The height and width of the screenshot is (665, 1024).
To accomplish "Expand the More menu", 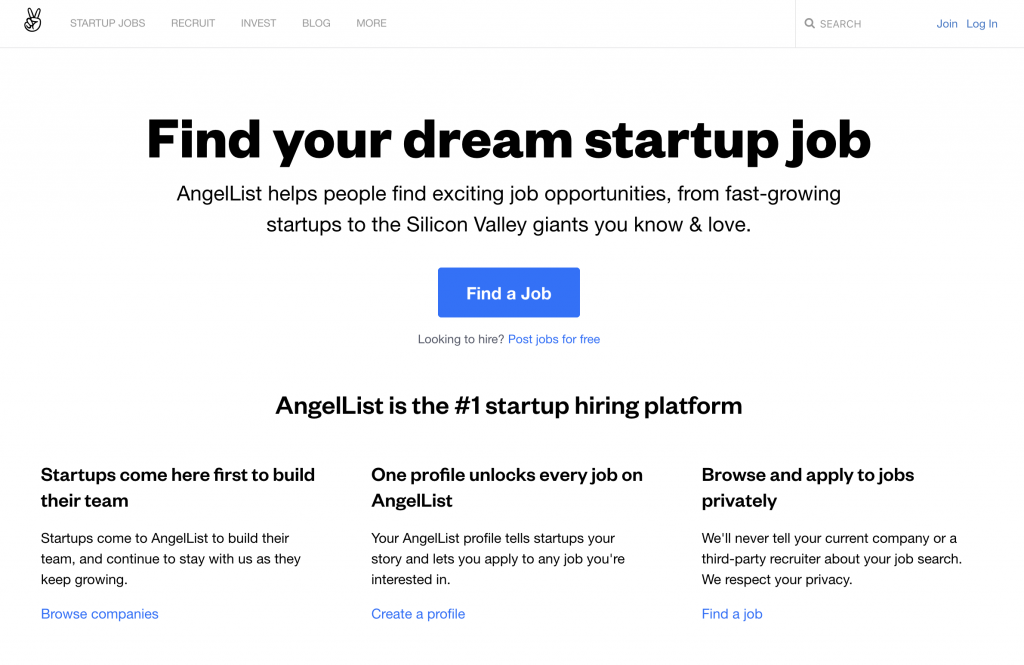I will (372, 24).
